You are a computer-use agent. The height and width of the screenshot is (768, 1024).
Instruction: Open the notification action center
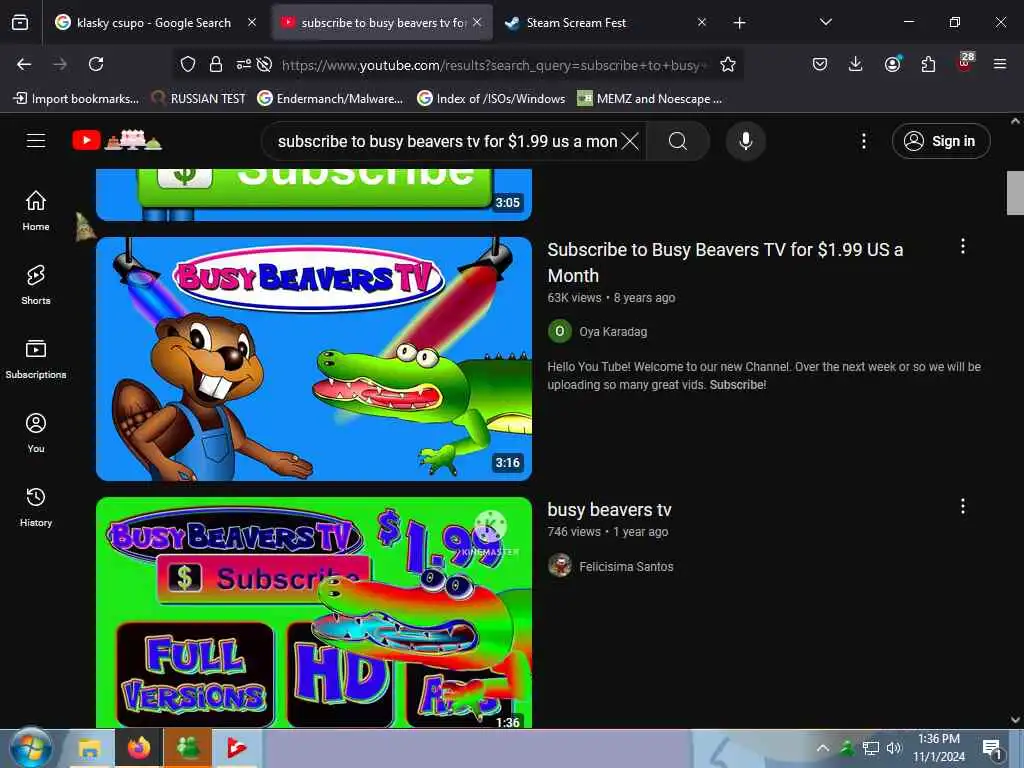[x=992, y=748]
